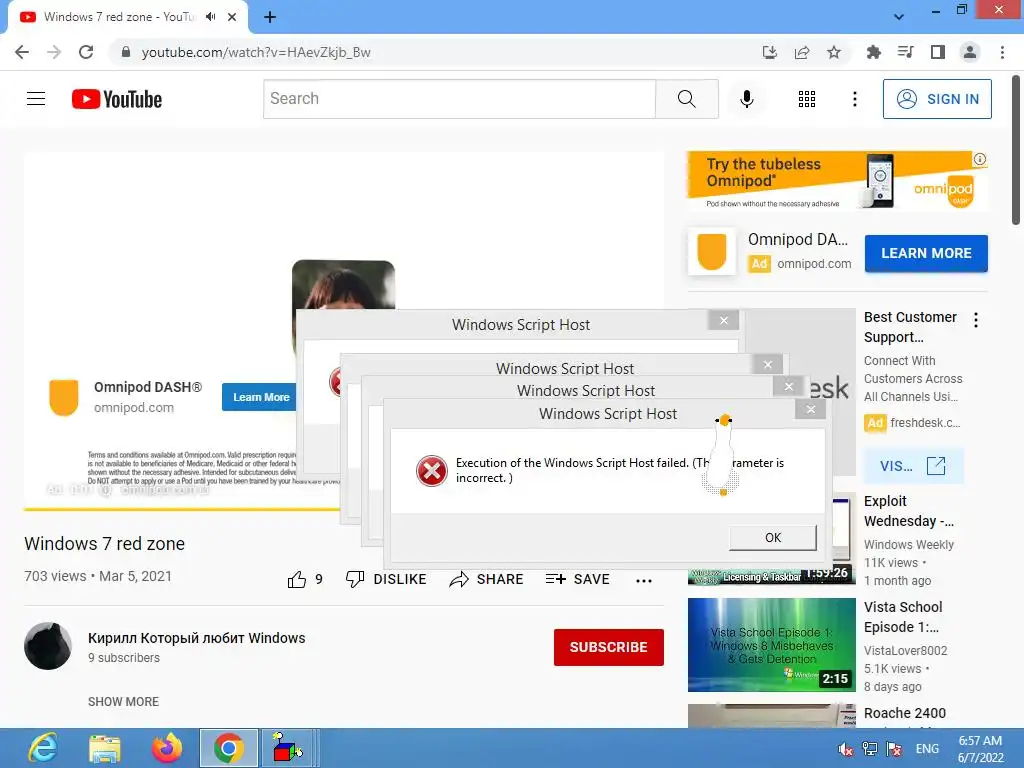Image resolution: width=1024 pixels, height=768 pixels.
Task: Open File Explorer from the taskbar
Action: [x=104, y=748]
